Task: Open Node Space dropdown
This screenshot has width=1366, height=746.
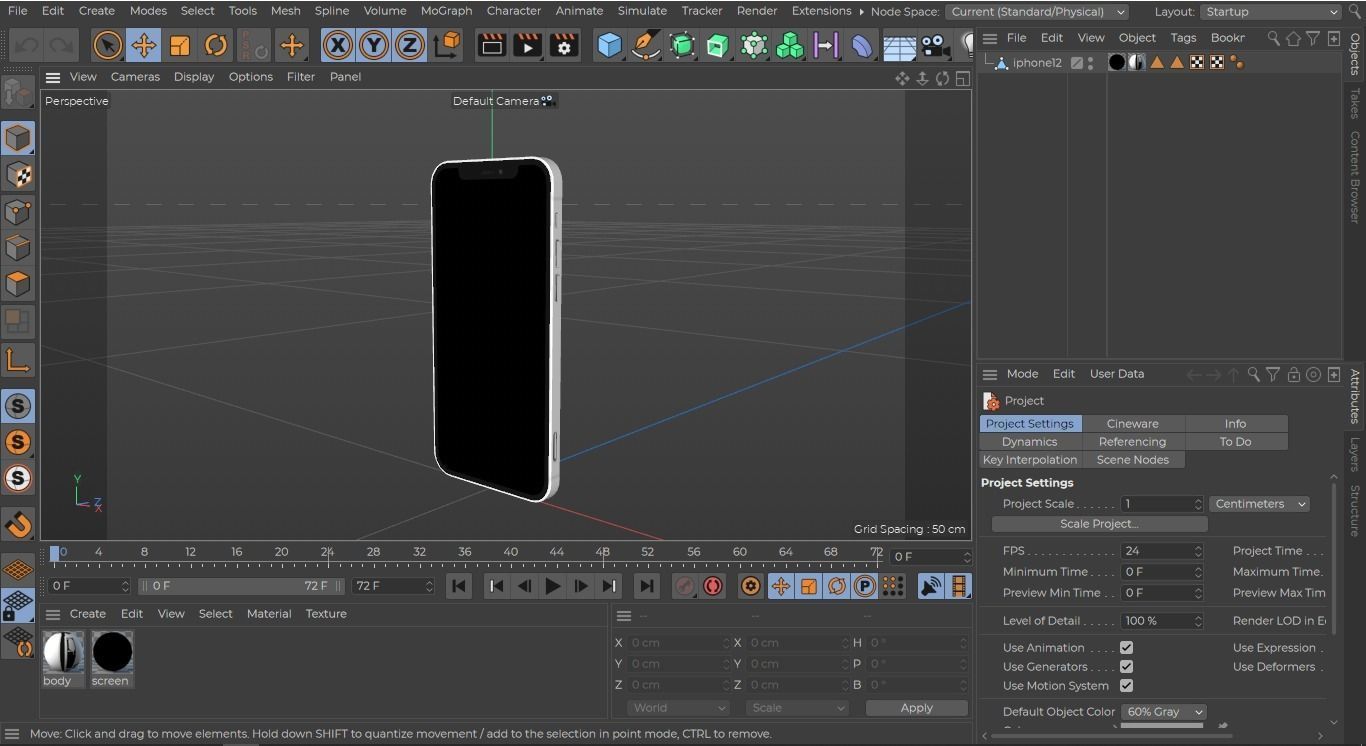Action: 1036,12
